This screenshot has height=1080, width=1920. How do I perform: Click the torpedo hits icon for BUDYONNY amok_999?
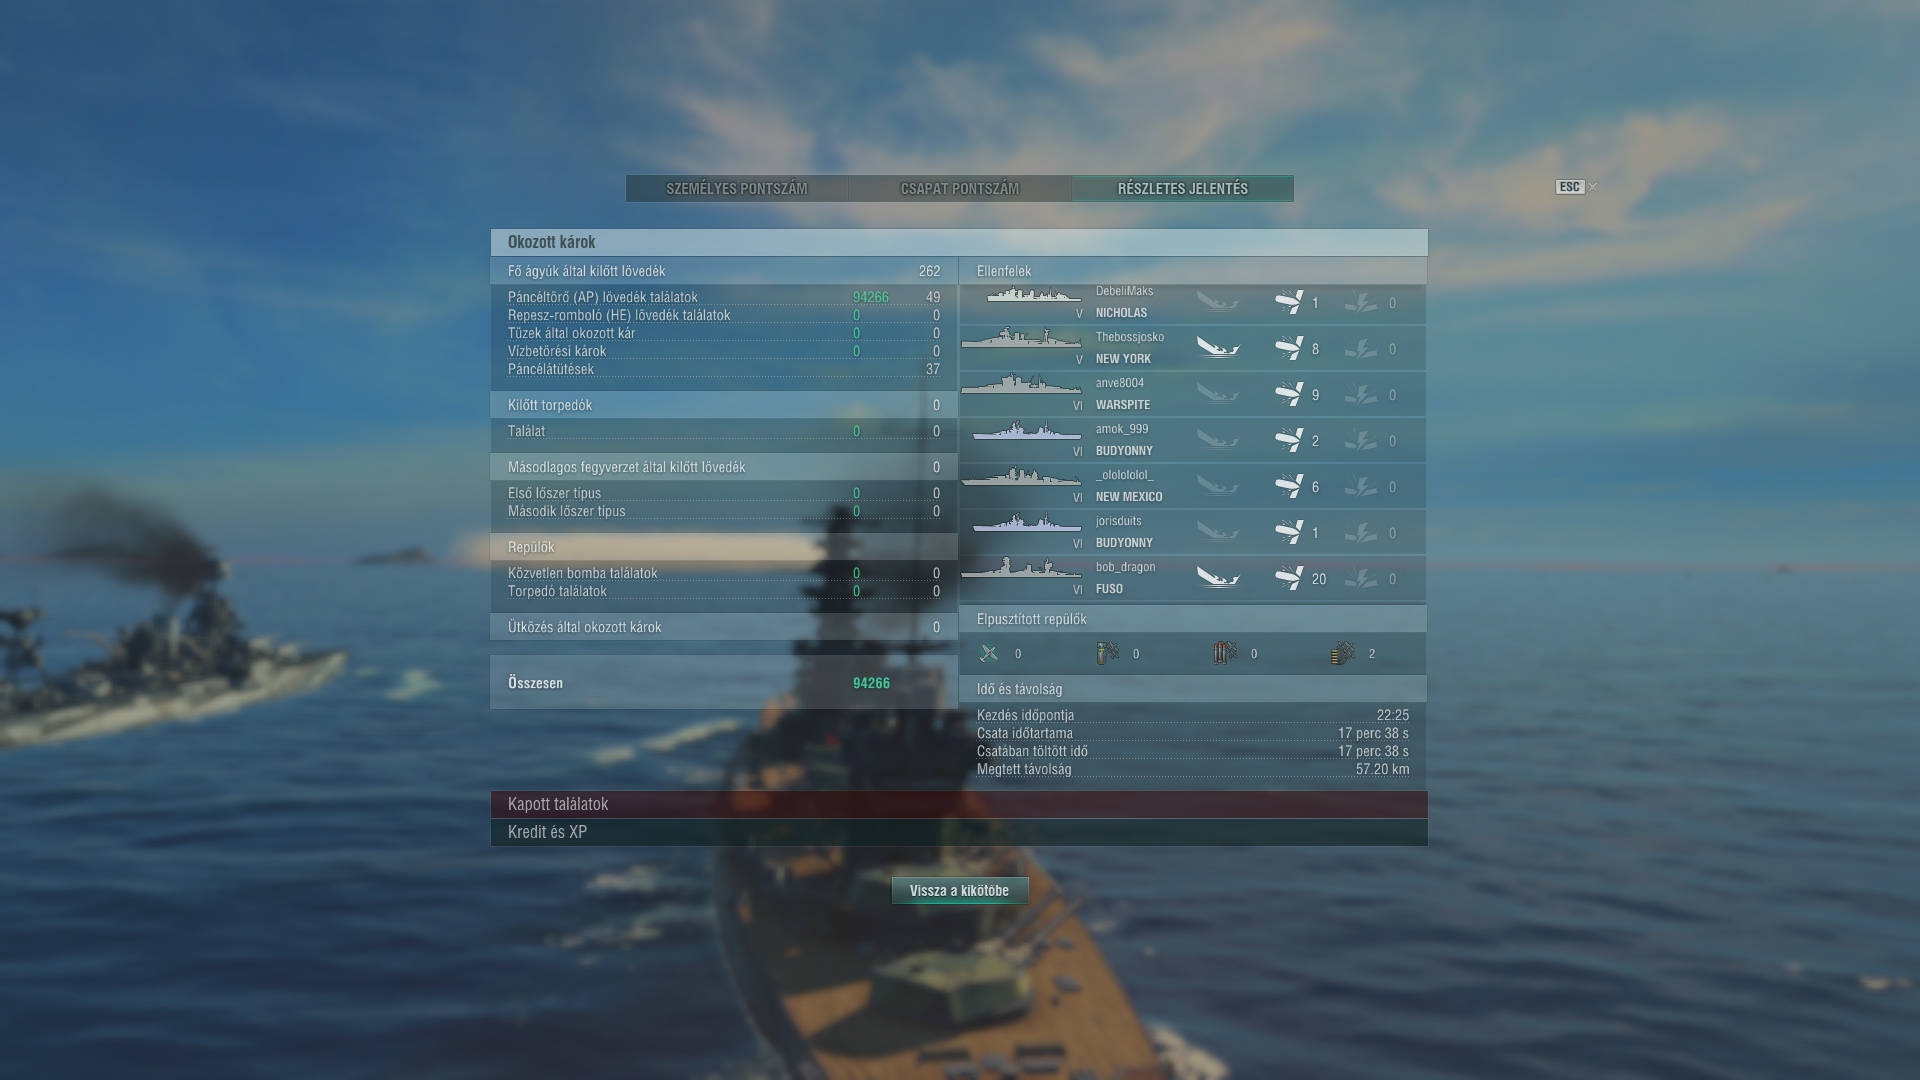point(1360,440)
